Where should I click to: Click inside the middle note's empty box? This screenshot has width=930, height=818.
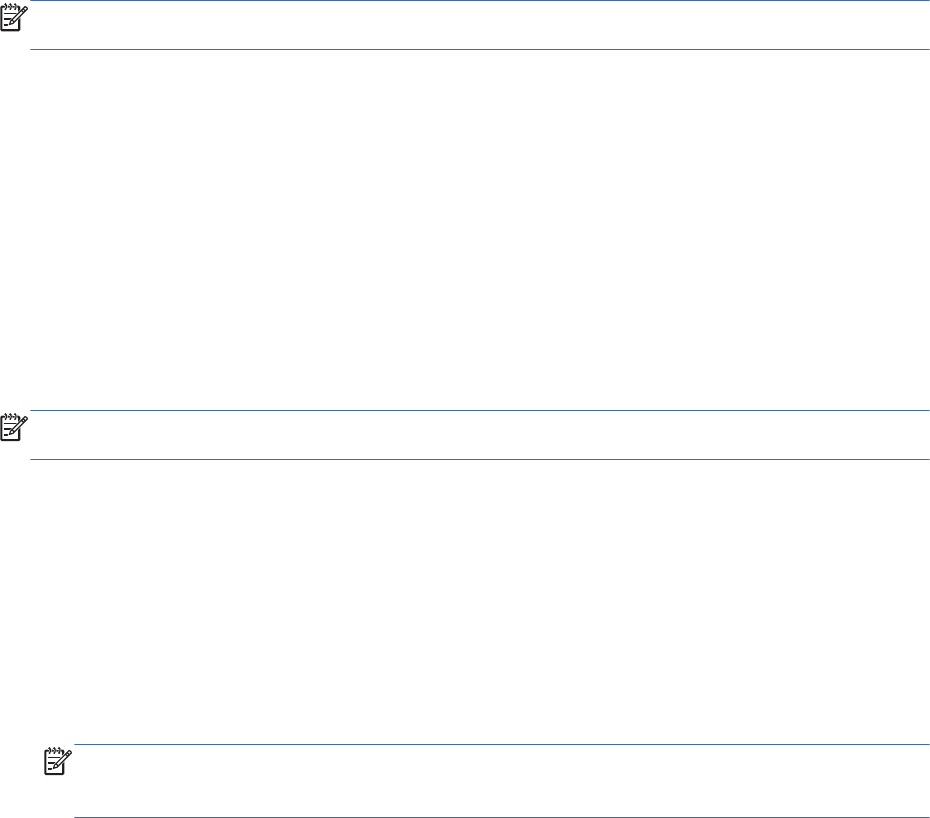(480, 435)
